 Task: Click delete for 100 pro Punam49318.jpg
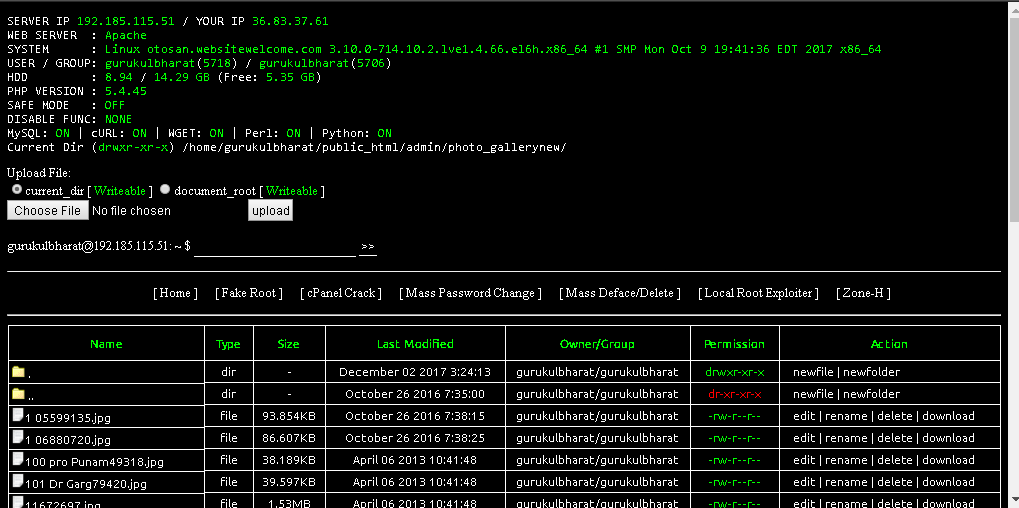click(x=895, y=461)
